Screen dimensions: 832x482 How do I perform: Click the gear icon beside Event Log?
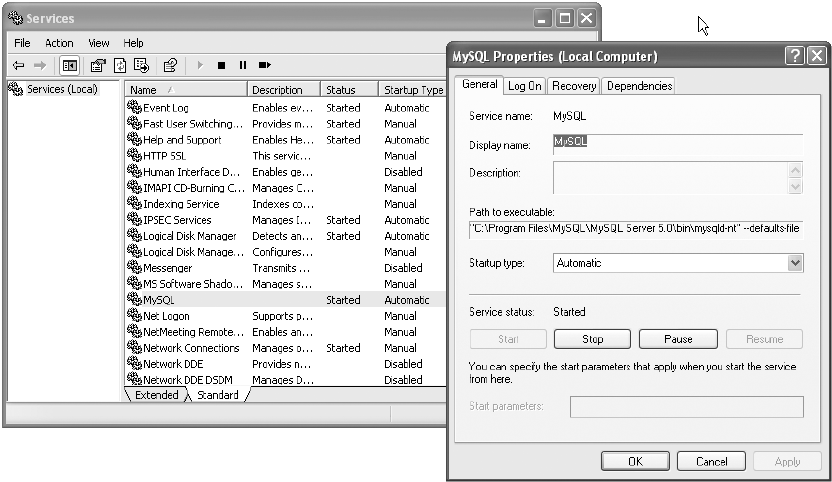134,107
